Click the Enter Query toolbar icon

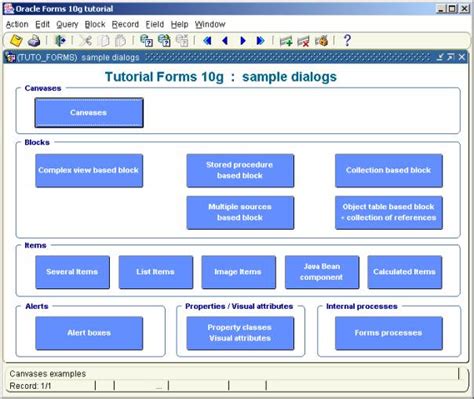tap(146, 41)
